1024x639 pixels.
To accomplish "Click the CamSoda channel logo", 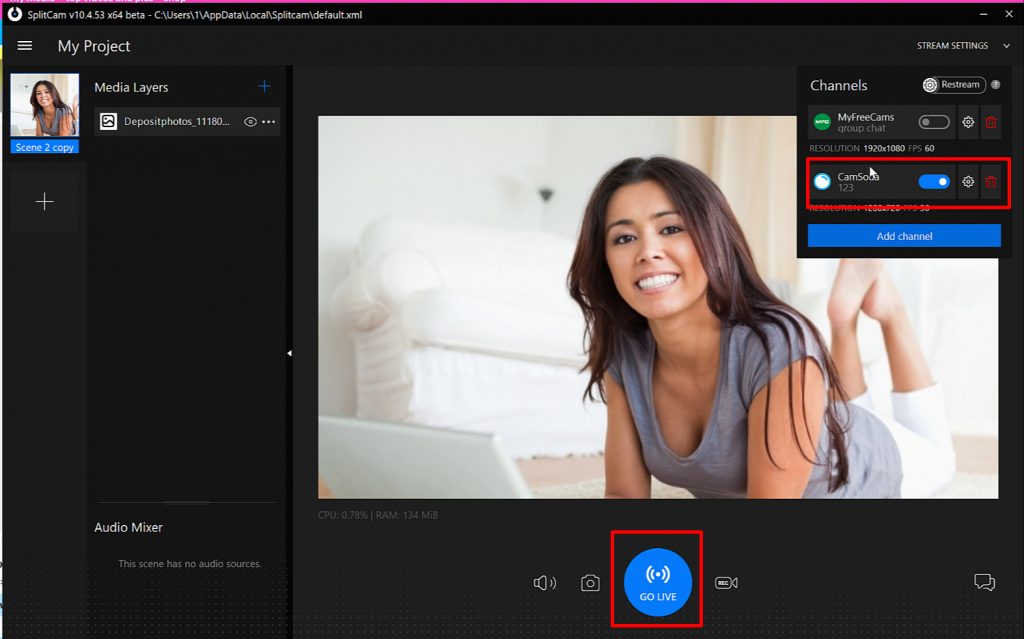I will tap(822, 182).
